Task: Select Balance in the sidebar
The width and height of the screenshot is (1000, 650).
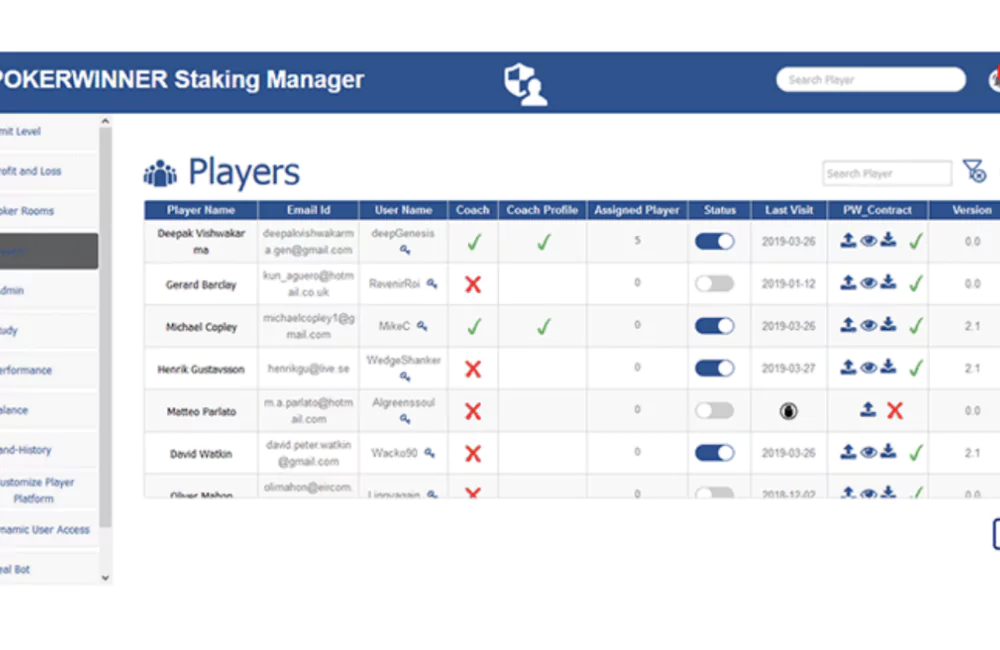Action: [x=48, y=410]
